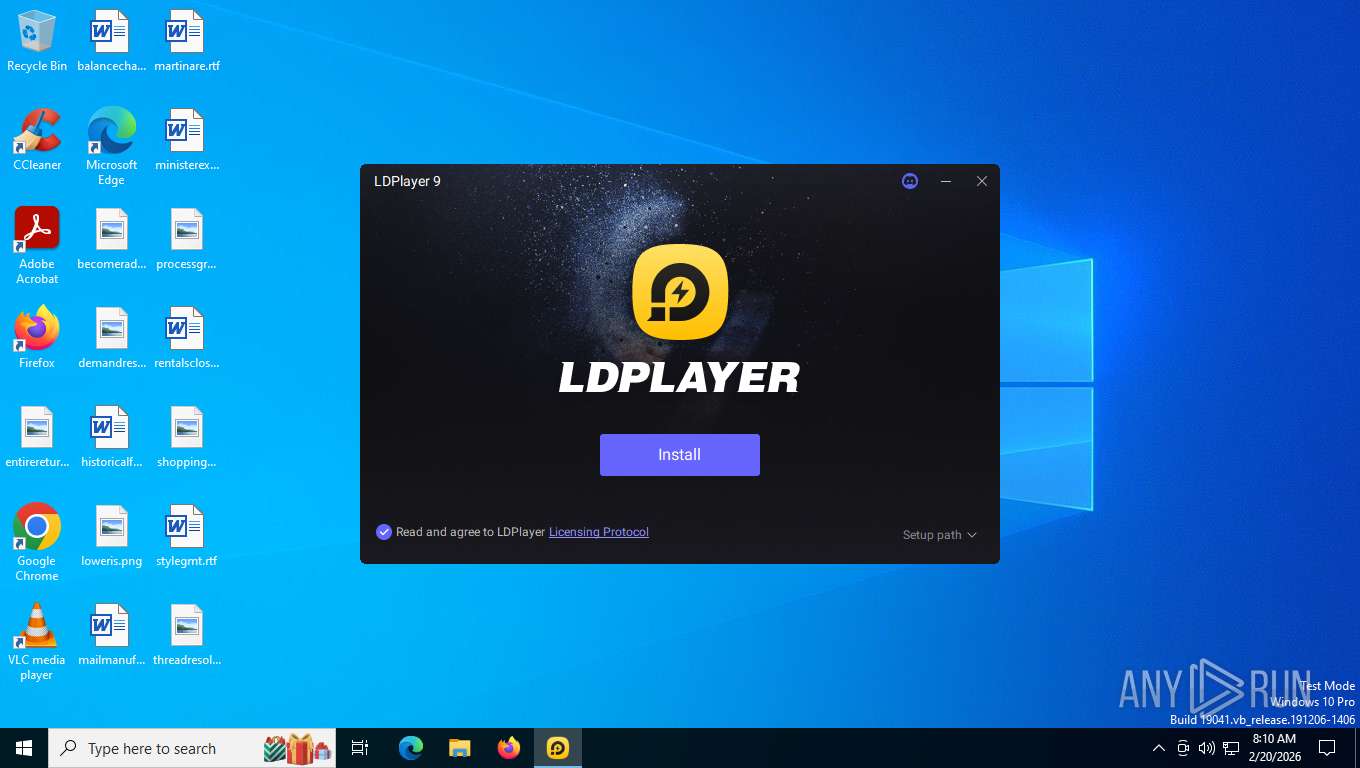This screenshot has height=768, width=1360.
Task: Select the Adobe Acrobat desktop shortcut
Action: 37,246
